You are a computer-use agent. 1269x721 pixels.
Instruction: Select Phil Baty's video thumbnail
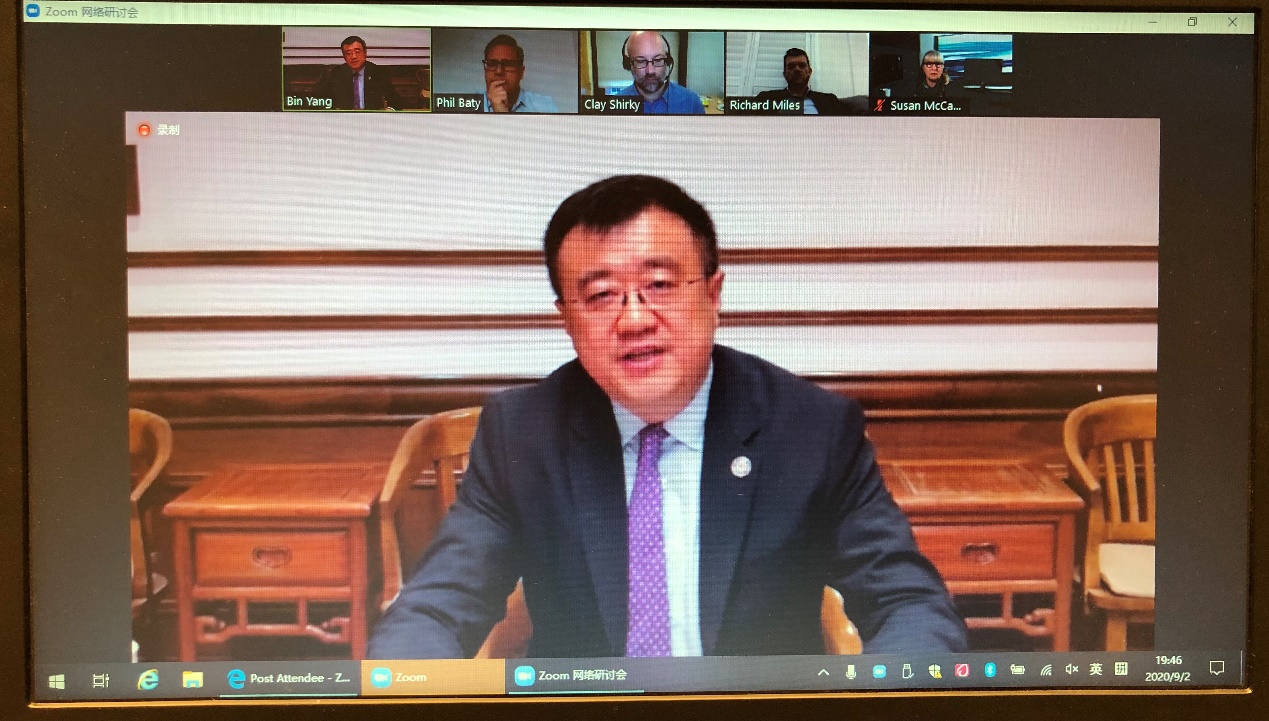point(505,71)
